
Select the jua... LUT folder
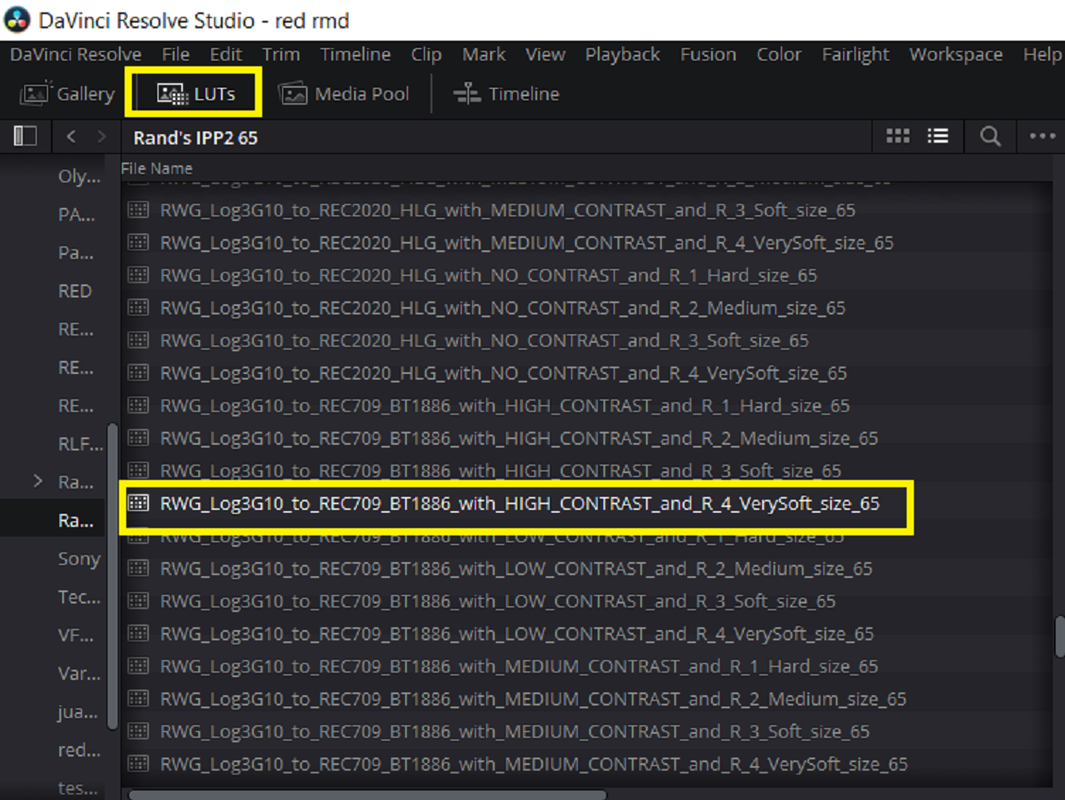click(78, 712)
